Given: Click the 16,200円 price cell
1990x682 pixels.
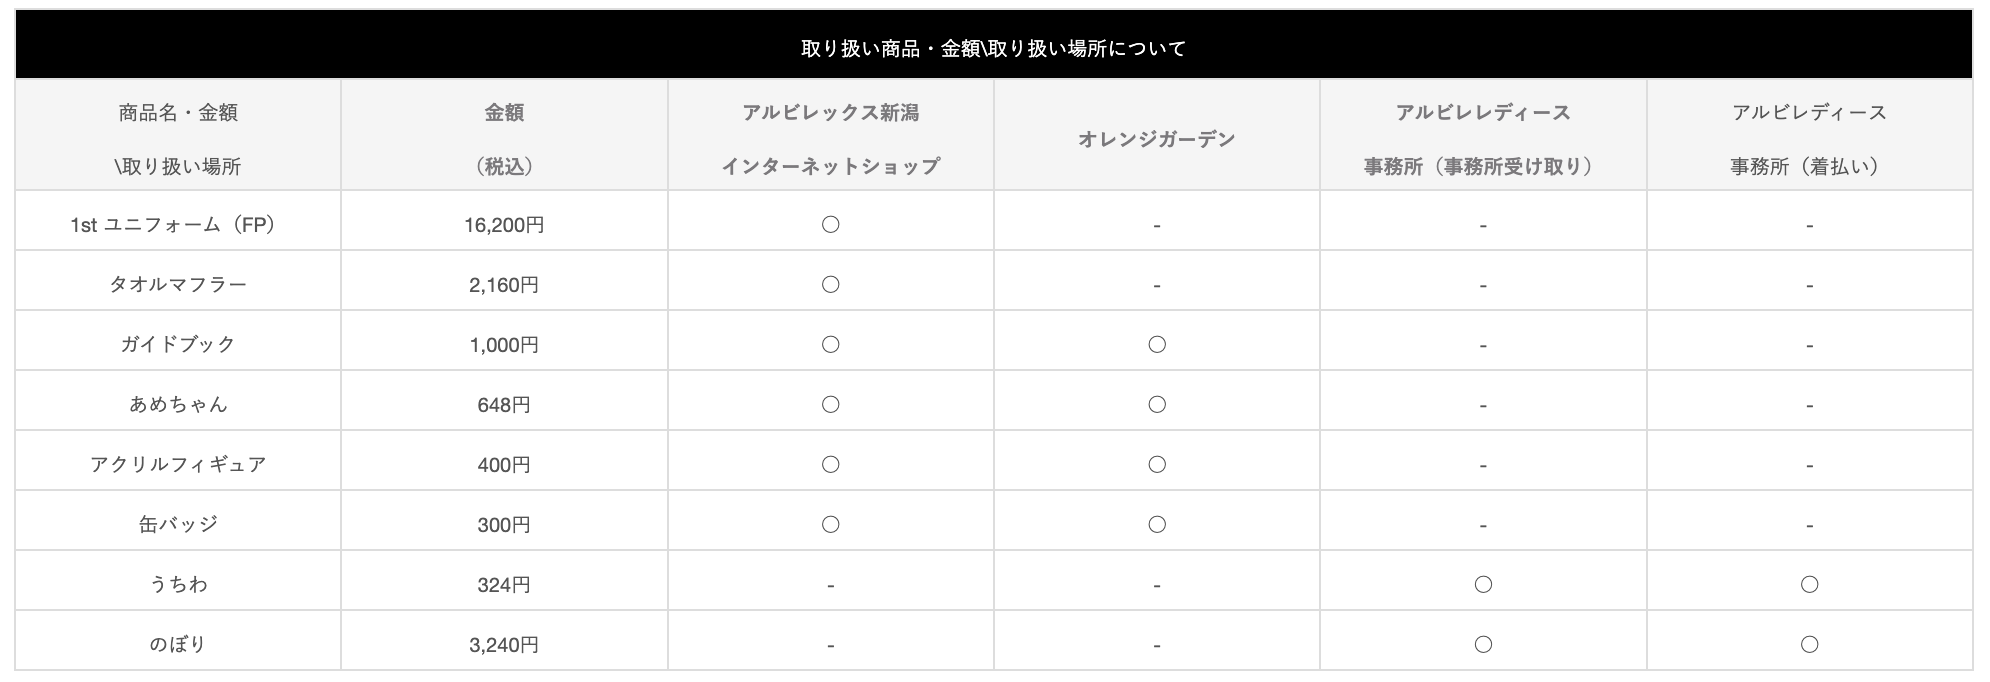Looking at the screenshot, I should [x=504, y=224].
